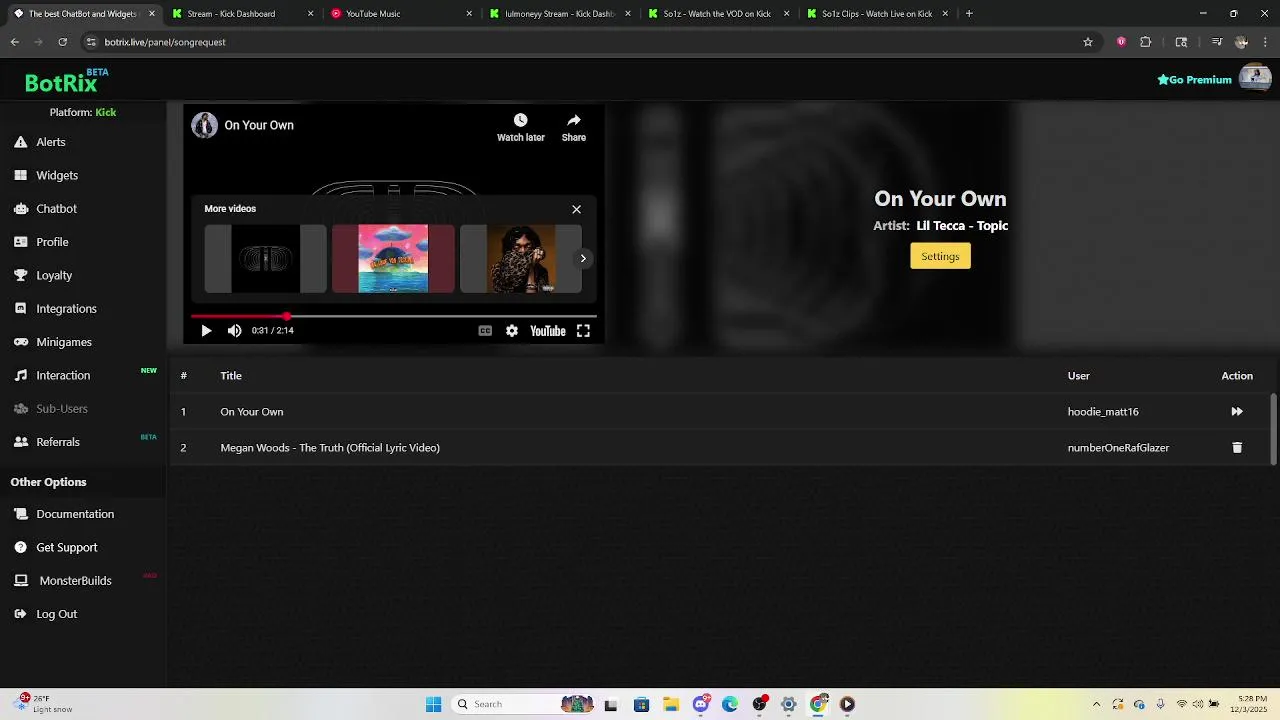This screenshot has width=1280, height=720.
Task: Delete the Megan Woods song request
Action: tap(1237, 448)
